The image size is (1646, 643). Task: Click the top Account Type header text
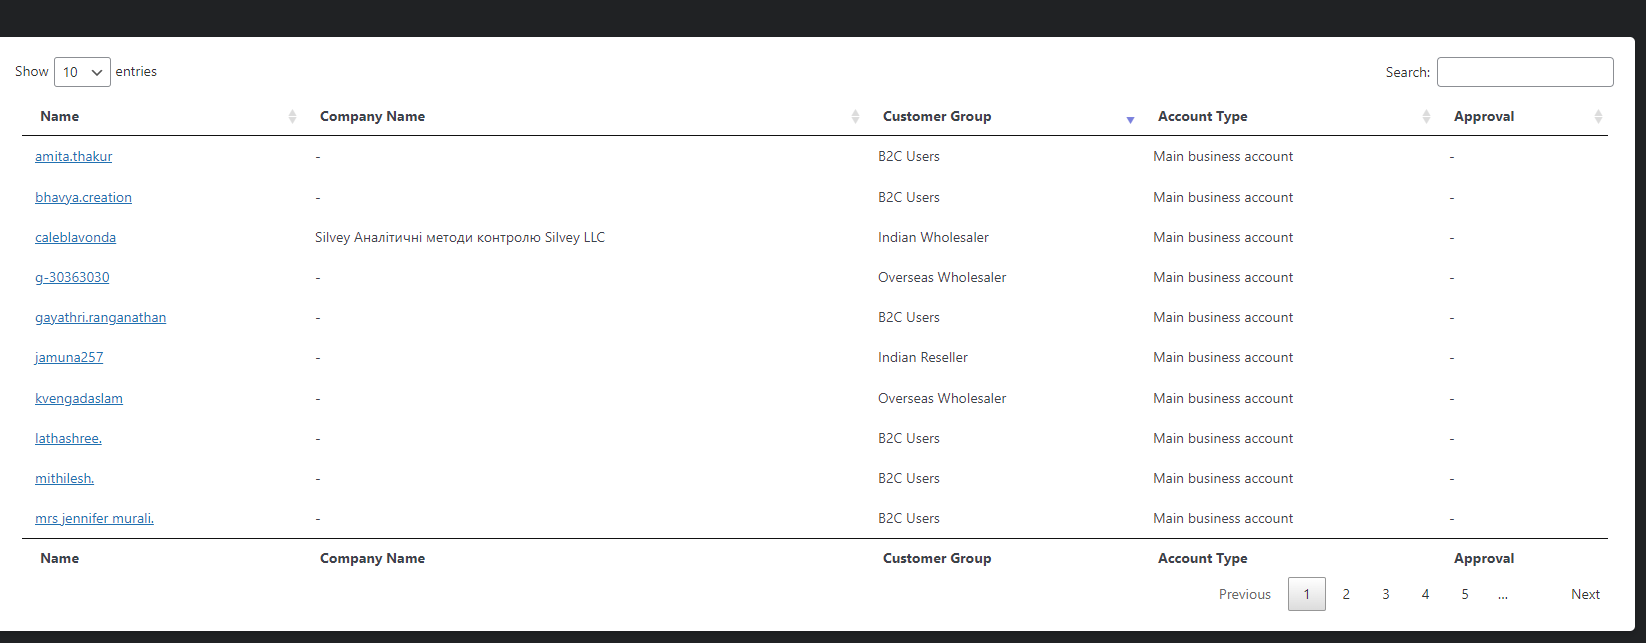1203,117
